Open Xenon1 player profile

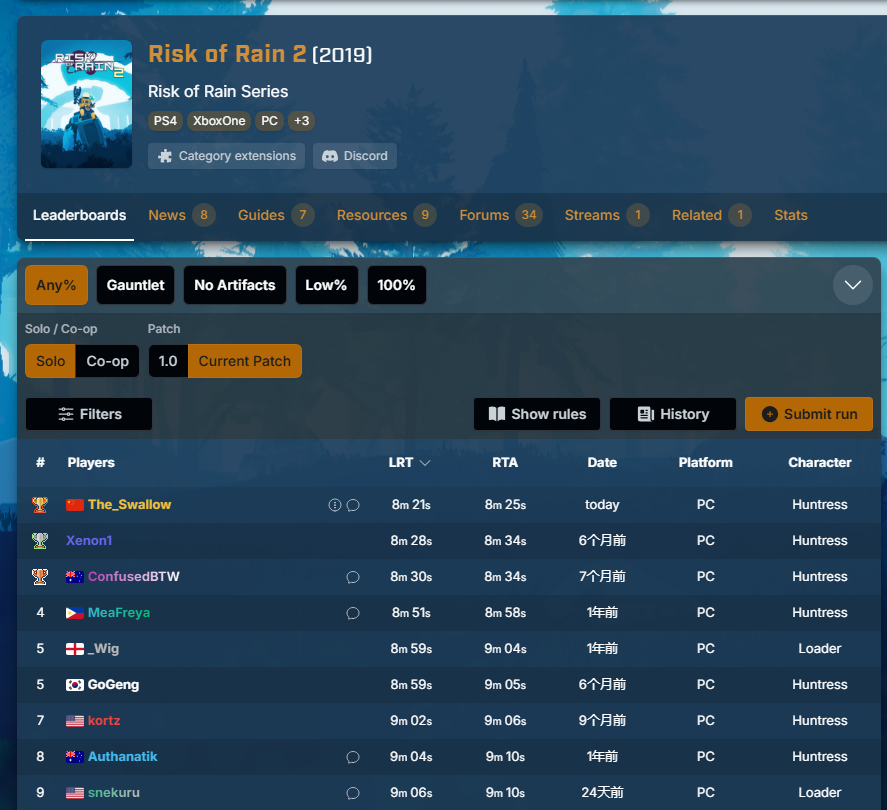point(89,541)
